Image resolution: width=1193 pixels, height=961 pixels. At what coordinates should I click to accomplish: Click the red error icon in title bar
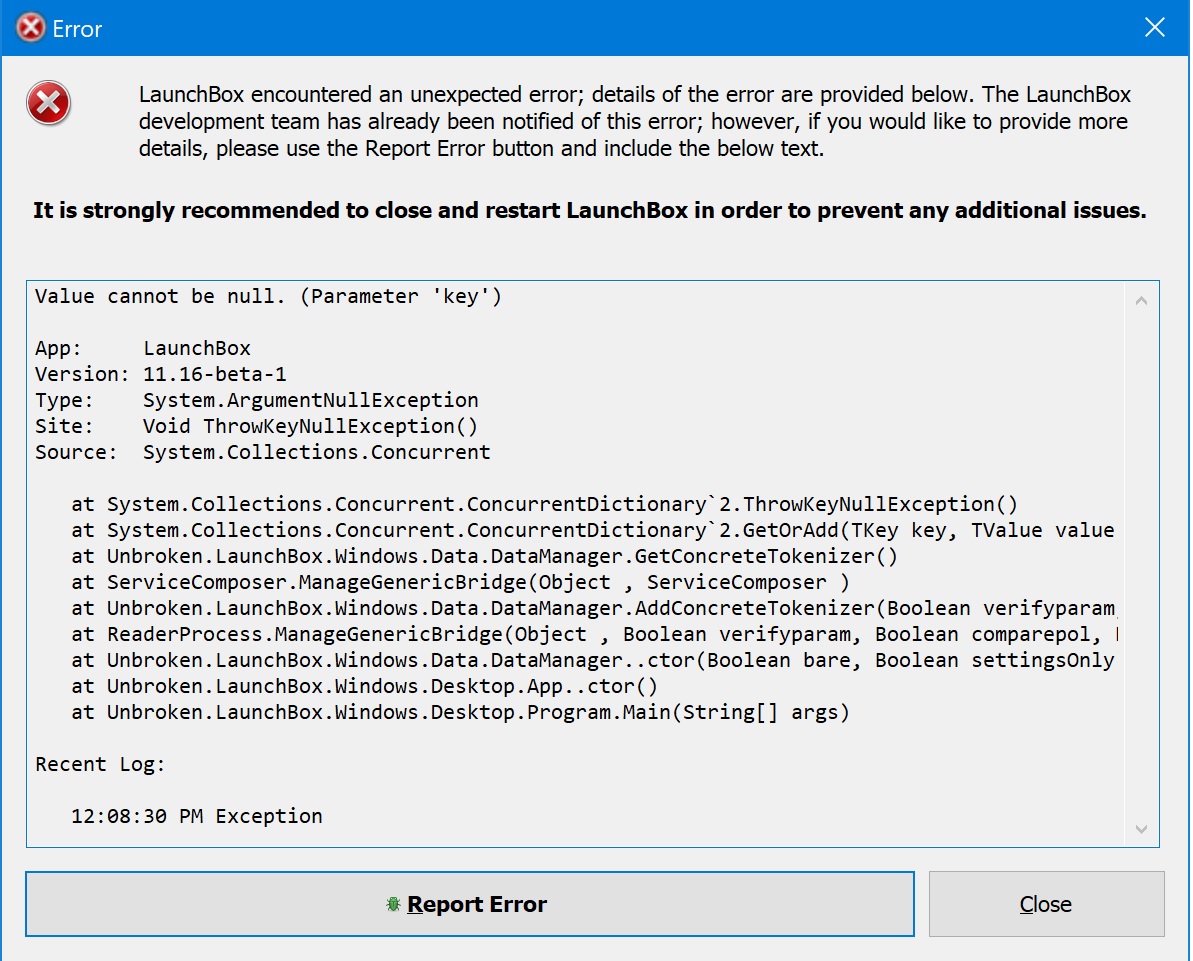pos(30,28)
